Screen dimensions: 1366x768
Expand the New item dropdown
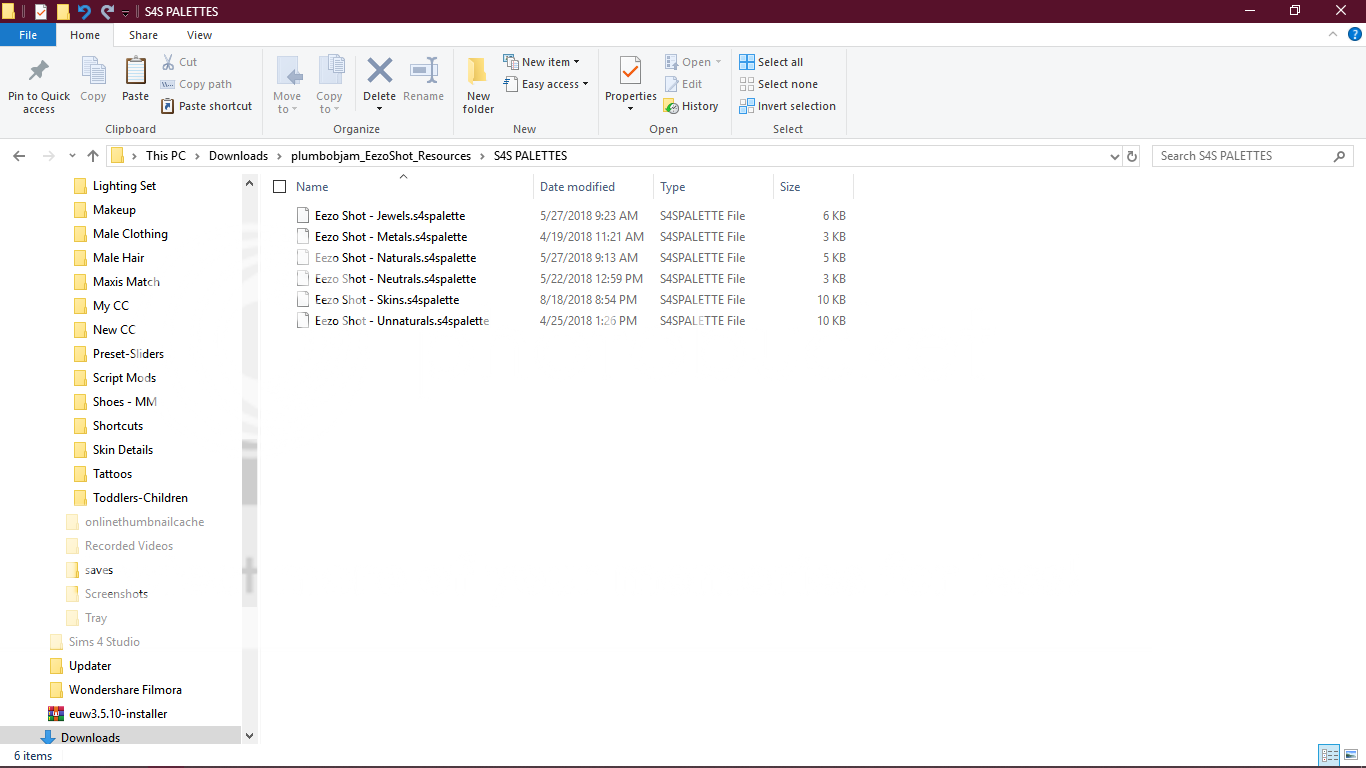(541, 62)
